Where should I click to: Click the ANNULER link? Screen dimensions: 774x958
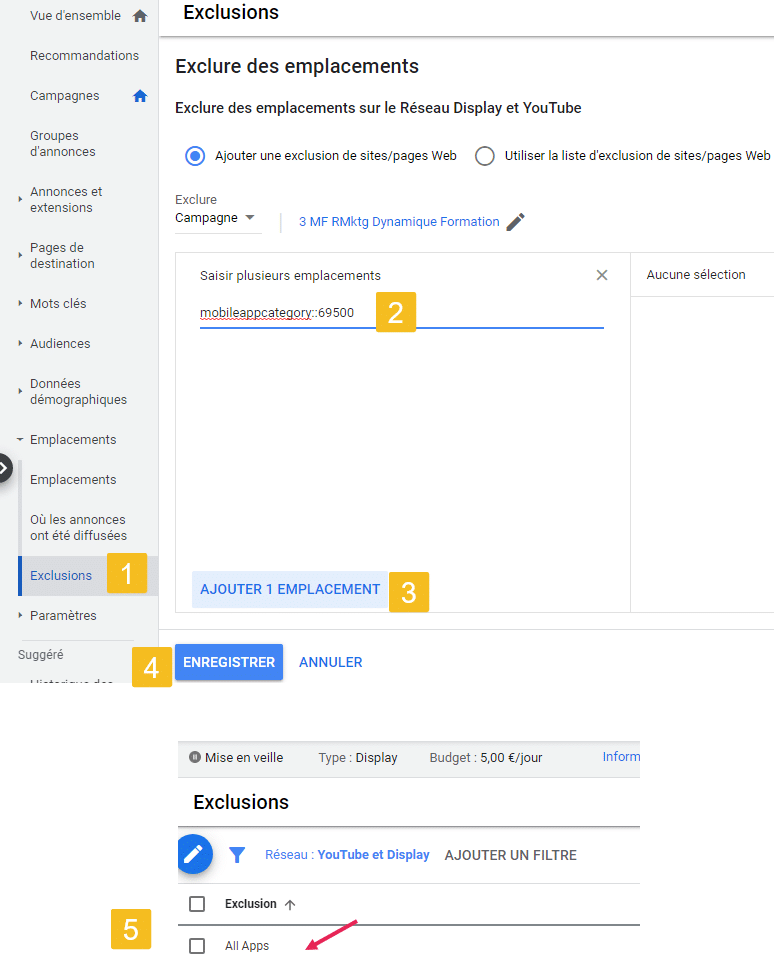pyautogui.click(x=330, y=662)
